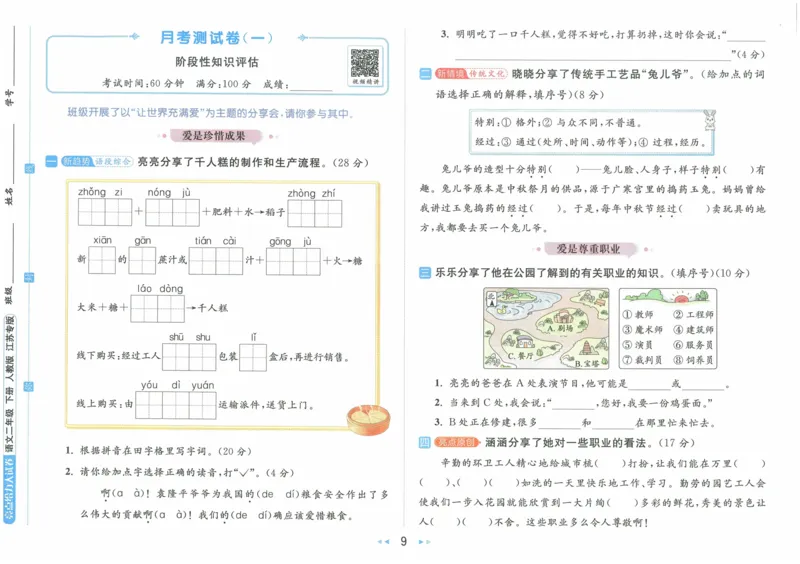
Task: Click the 考试时间:60分钟 text
Action: point(143,83)
